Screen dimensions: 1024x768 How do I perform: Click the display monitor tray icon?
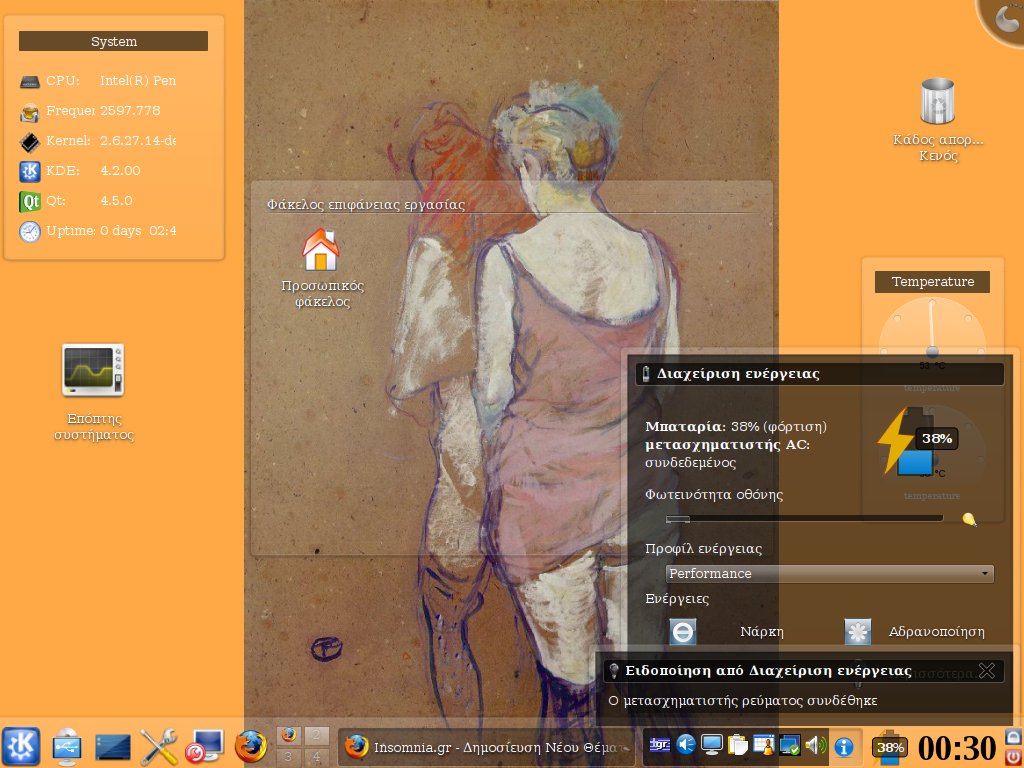coord(712,744)
